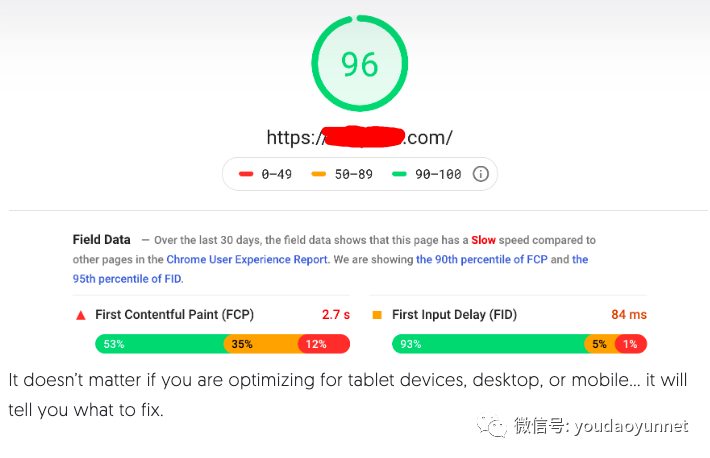
Task: Click the orange FID square icon
Action: coord(377,315)
